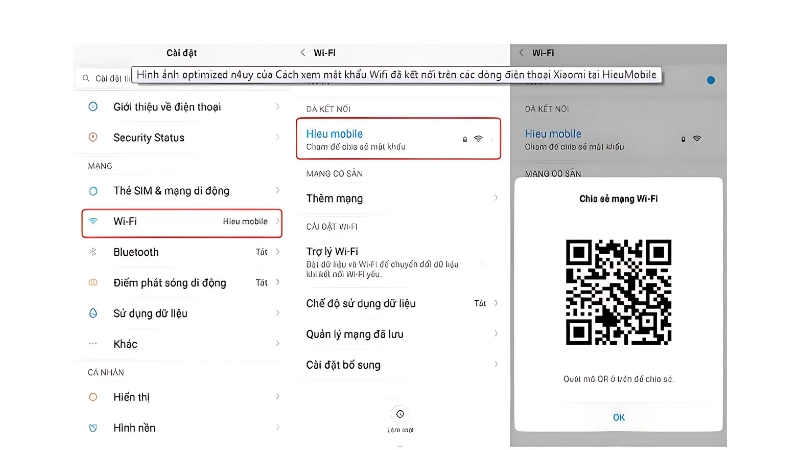This screenshot has width=800, height=450.
Task: Open Hình nền settings entry
Action: 182,428
